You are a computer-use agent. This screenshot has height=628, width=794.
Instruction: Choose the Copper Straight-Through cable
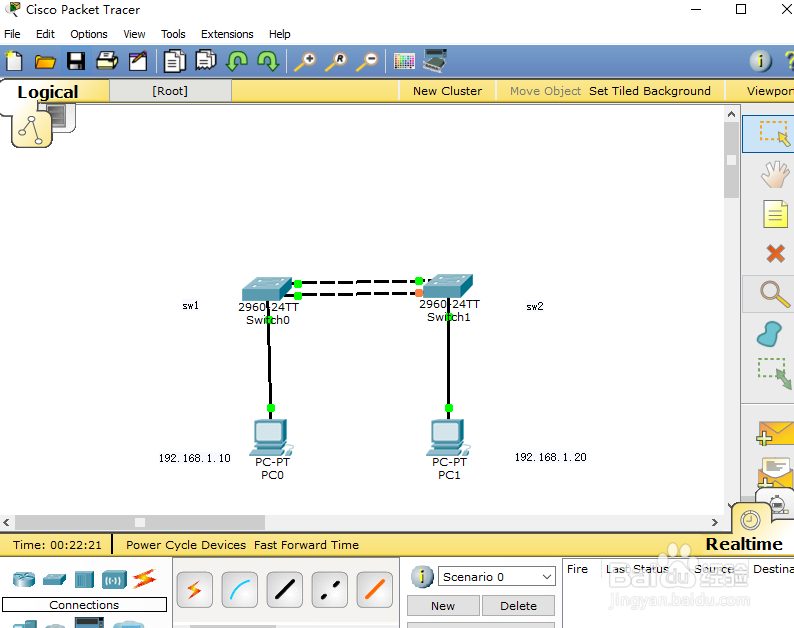pyautogui.click(x=285, y=590)
